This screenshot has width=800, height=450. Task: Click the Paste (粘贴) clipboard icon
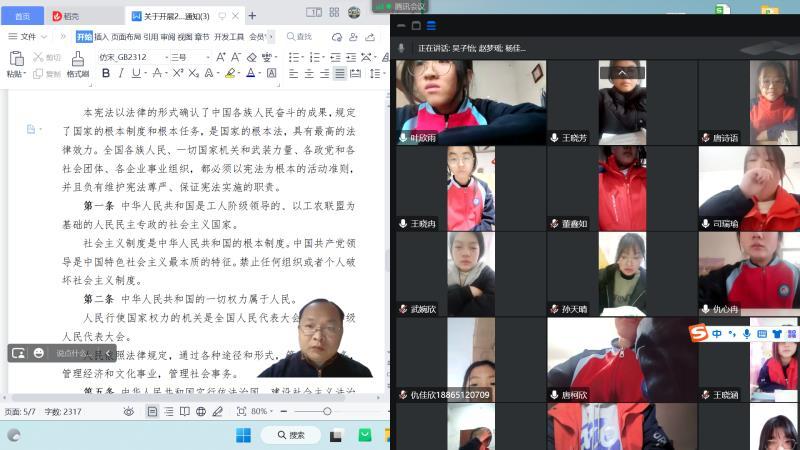[15, 59]
